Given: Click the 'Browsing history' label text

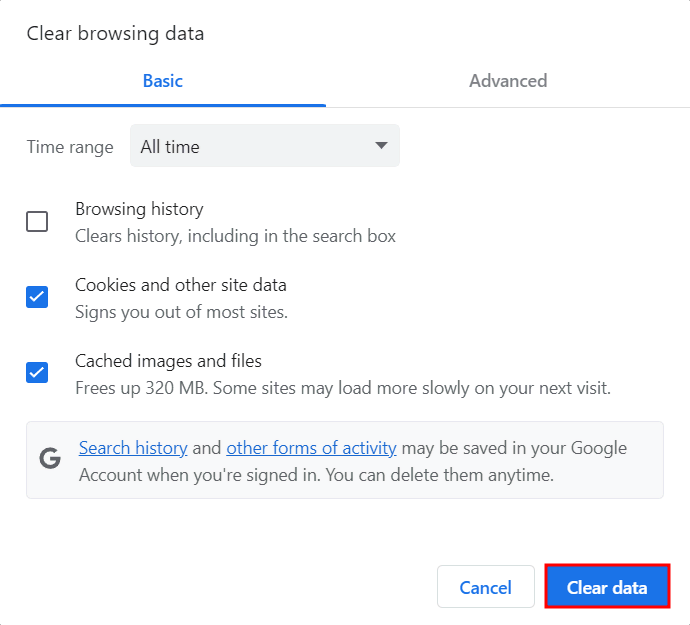Looking at the screenshot, I should 139,209.
